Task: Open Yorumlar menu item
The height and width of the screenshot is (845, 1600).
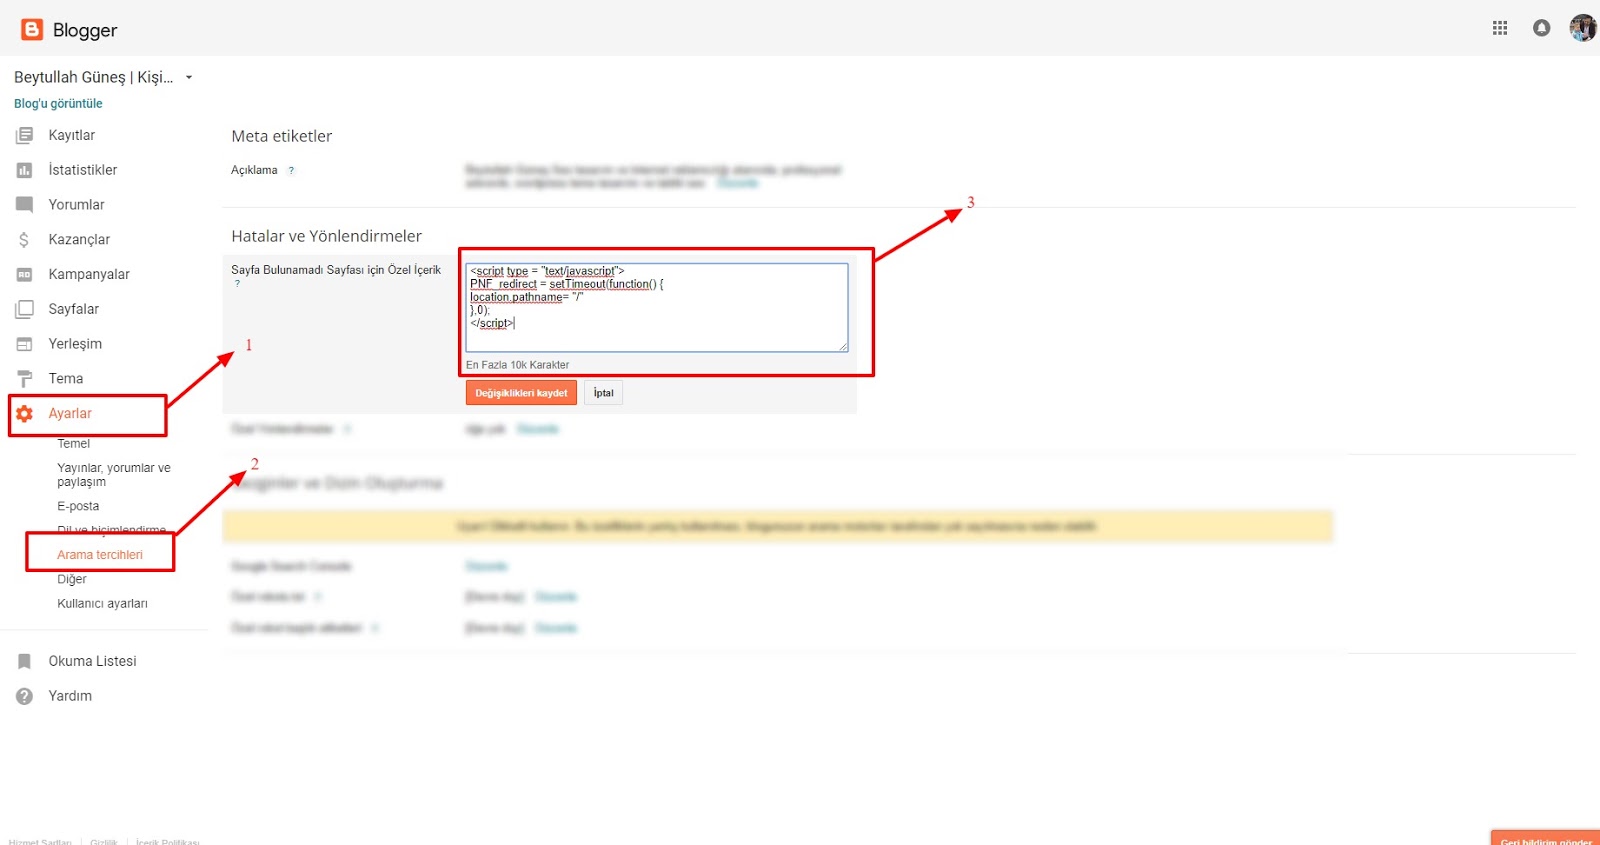Action: [76, 205]
